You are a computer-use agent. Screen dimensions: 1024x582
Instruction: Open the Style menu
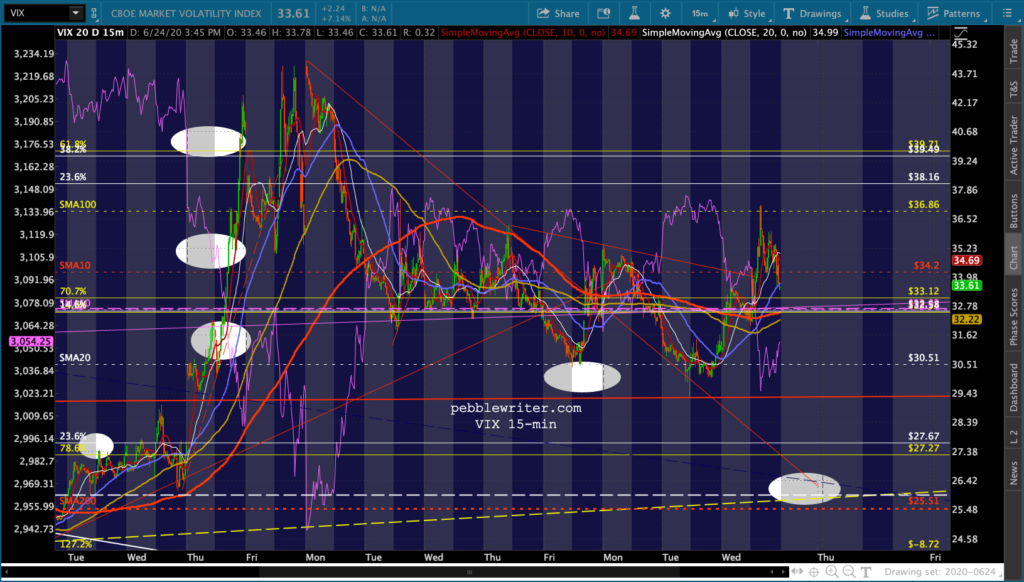tap(745, 13)
